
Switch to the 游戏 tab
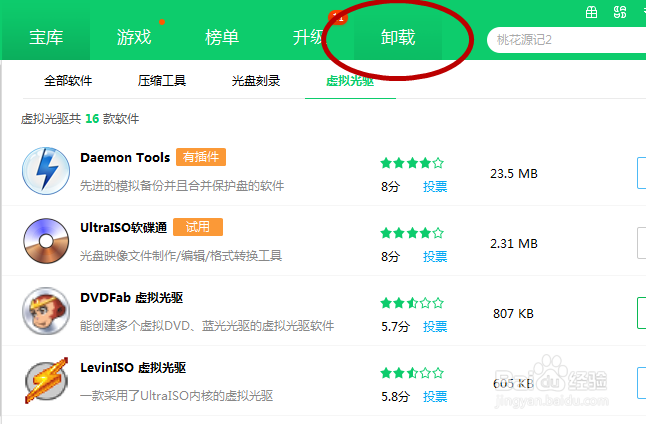(134, 37)
